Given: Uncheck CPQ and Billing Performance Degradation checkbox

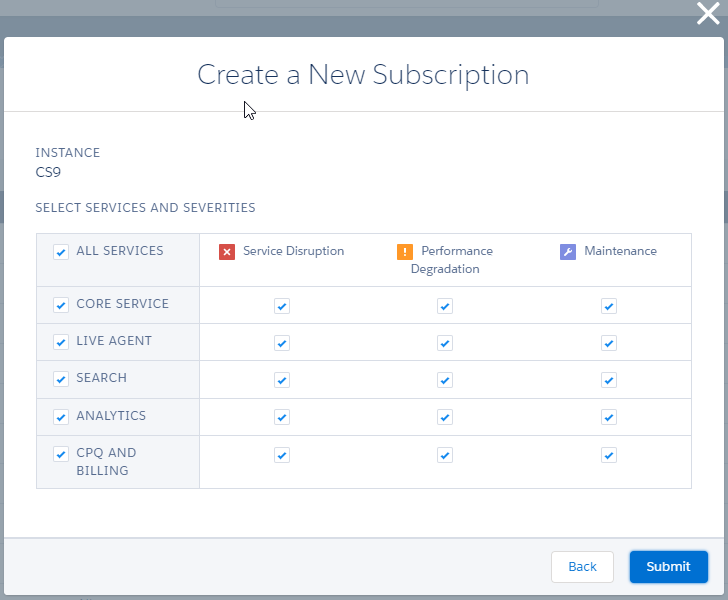Looking at the screenshot, I should pyautogui.click(x=445, y=455).
